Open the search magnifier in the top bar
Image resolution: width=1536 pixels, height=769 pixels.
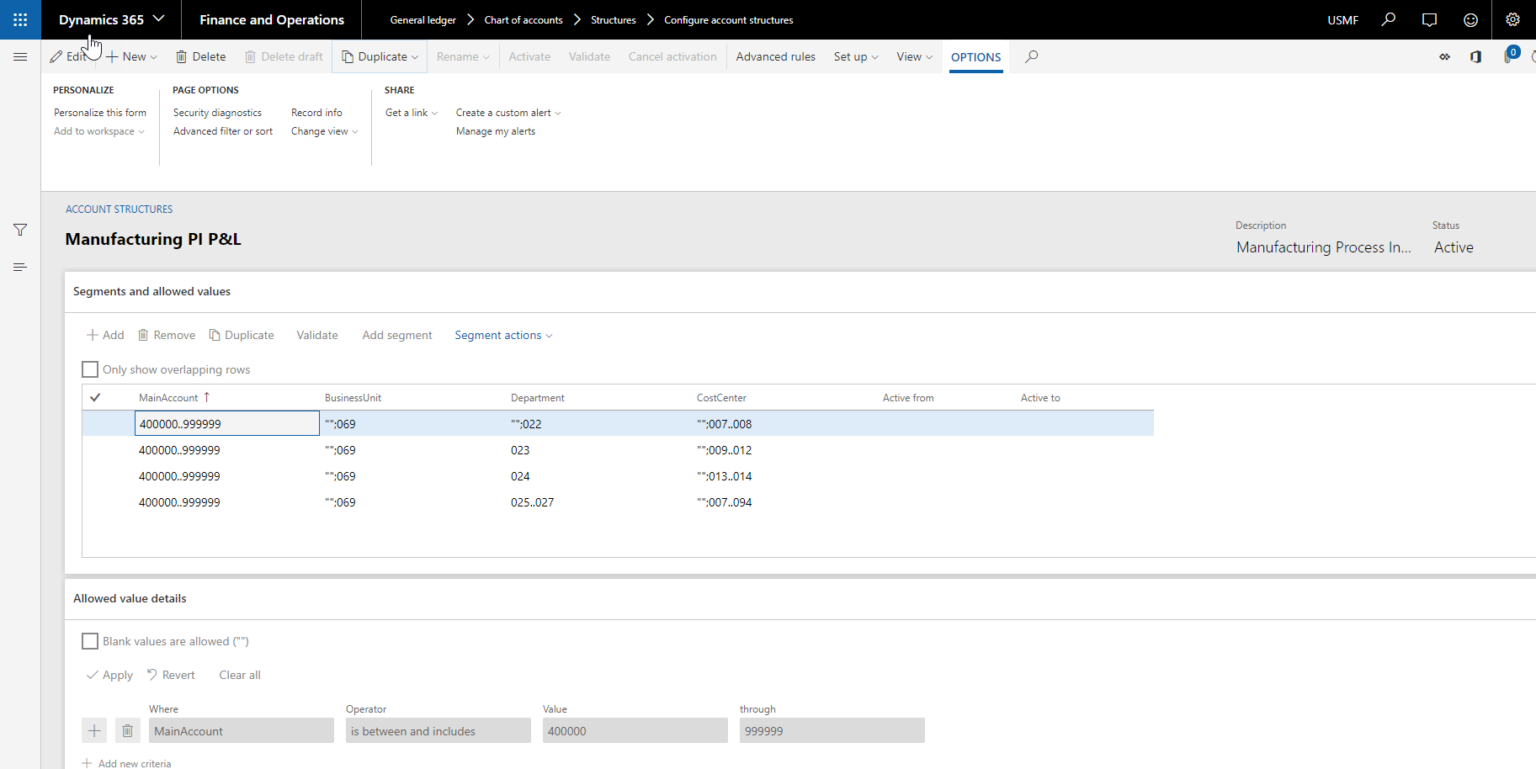(x=1389, y=19)
